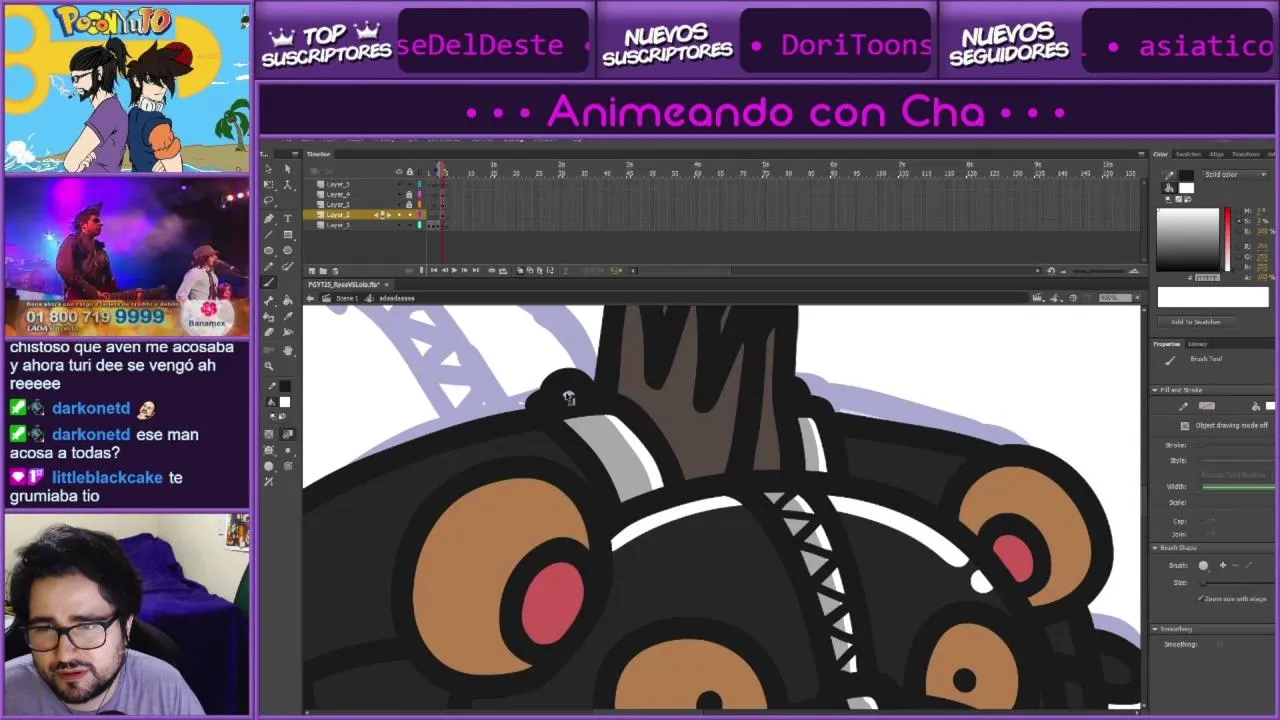Go to first frame of timeline
This screenshot has width=1280, height=720.
[x=433, y=270]
